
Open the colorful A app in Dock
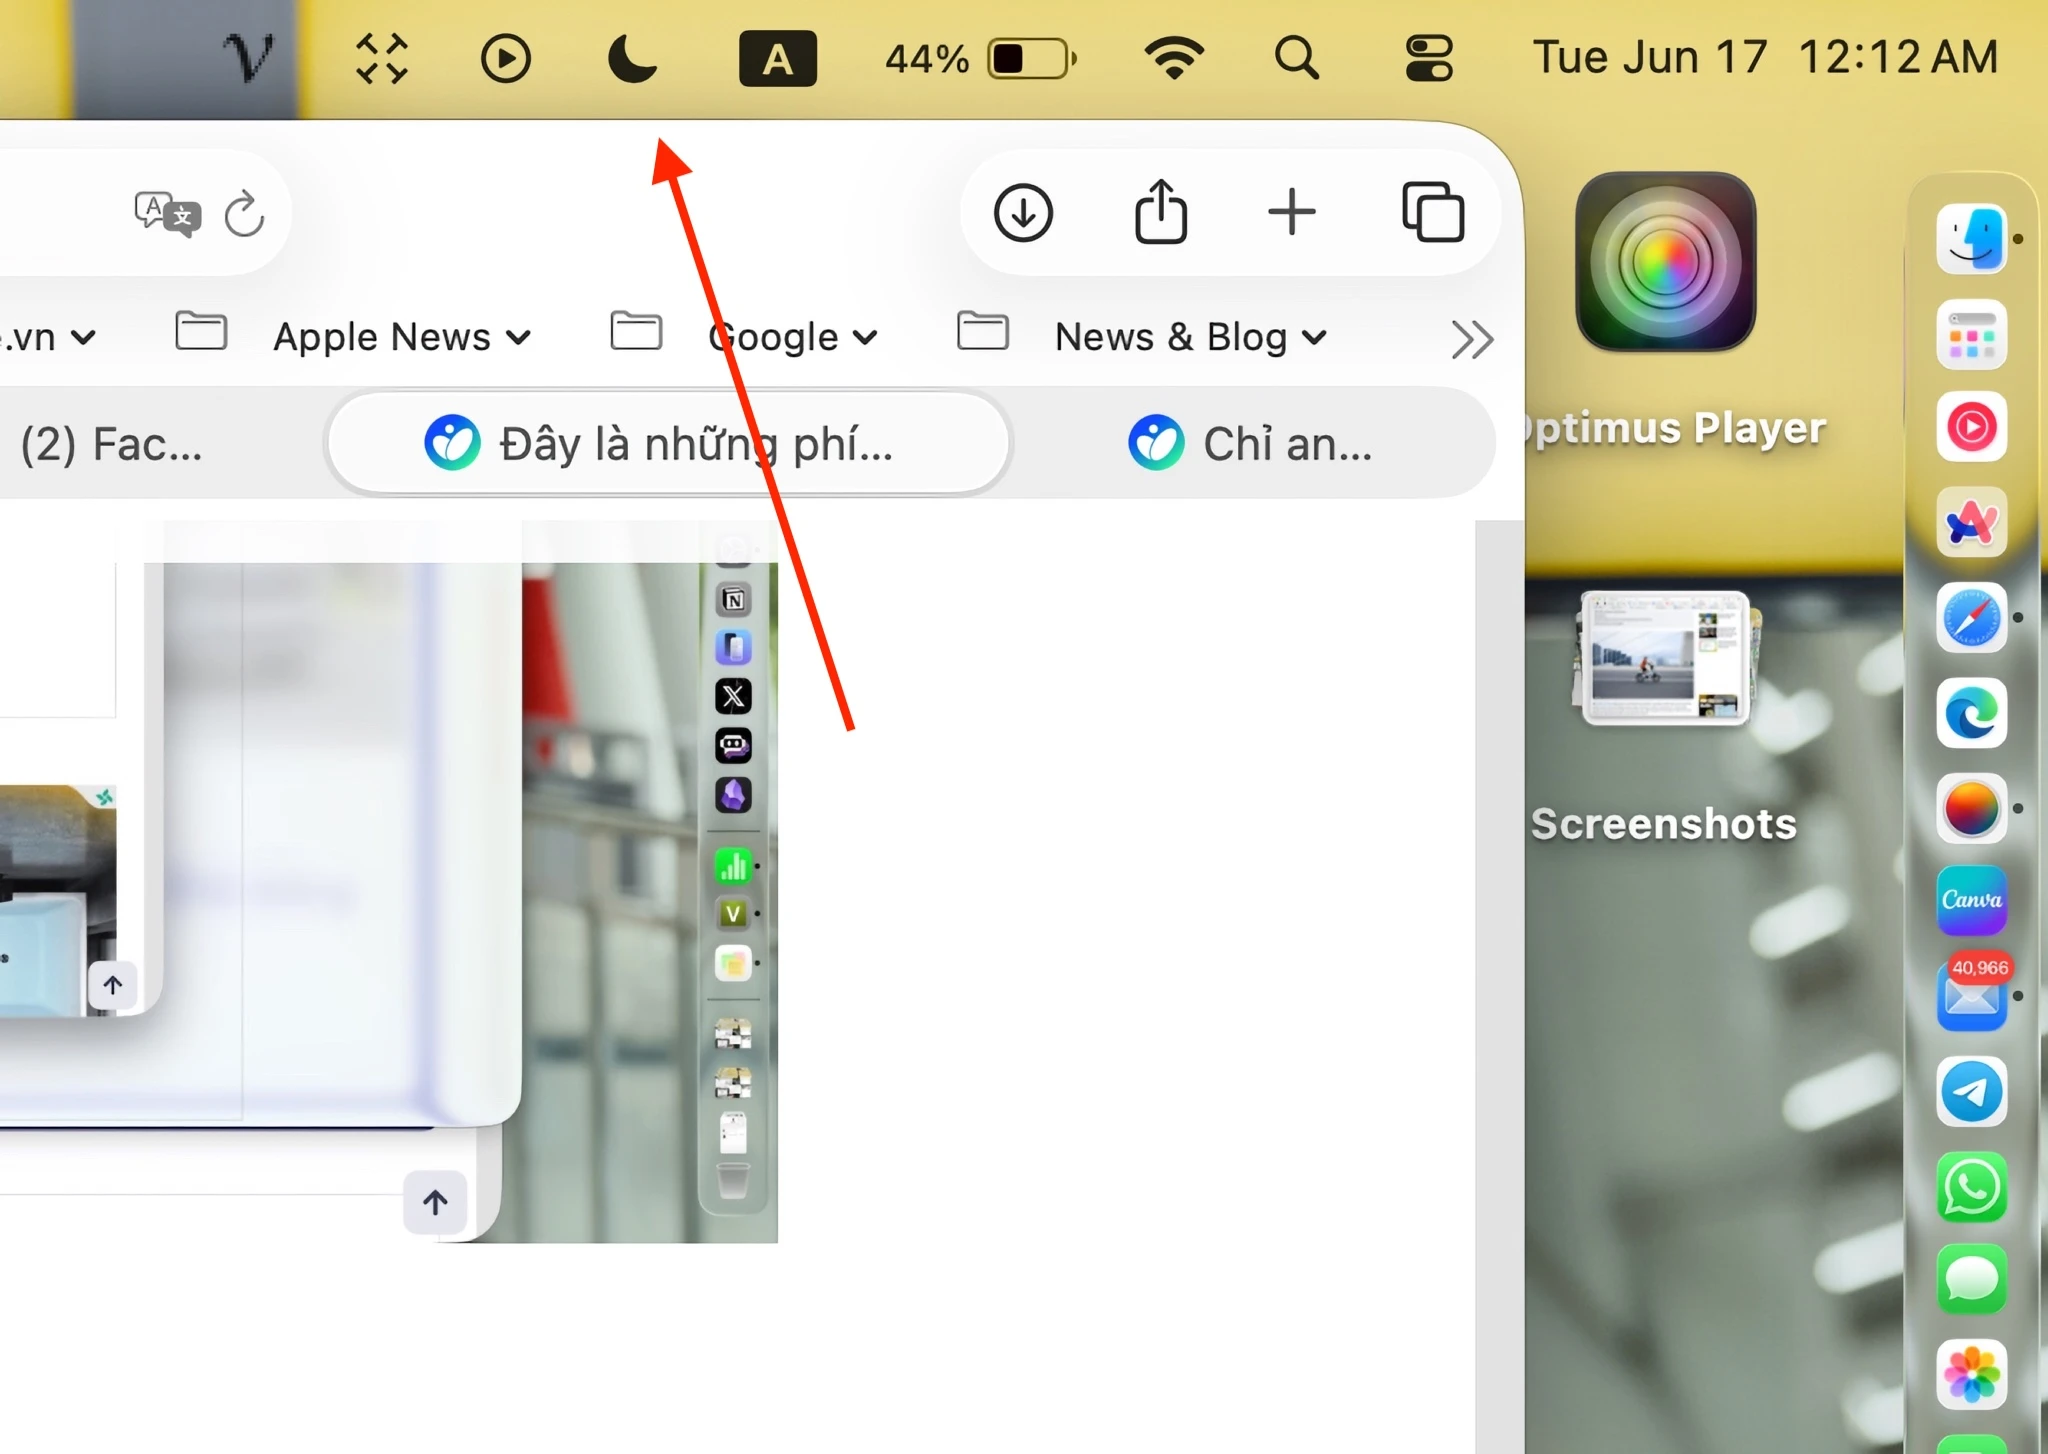pos(1971,522)
